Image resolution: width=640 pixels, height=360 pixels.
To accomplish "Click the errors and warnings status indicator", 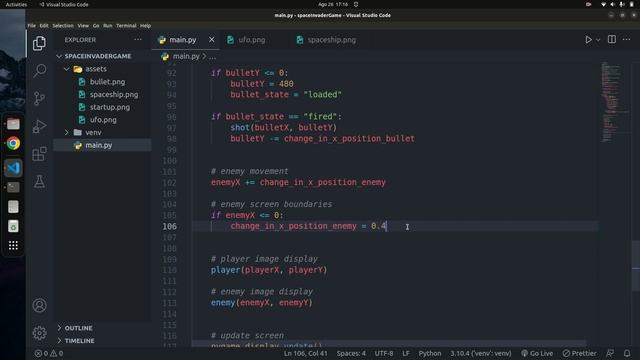I will [x=49, y=353].
